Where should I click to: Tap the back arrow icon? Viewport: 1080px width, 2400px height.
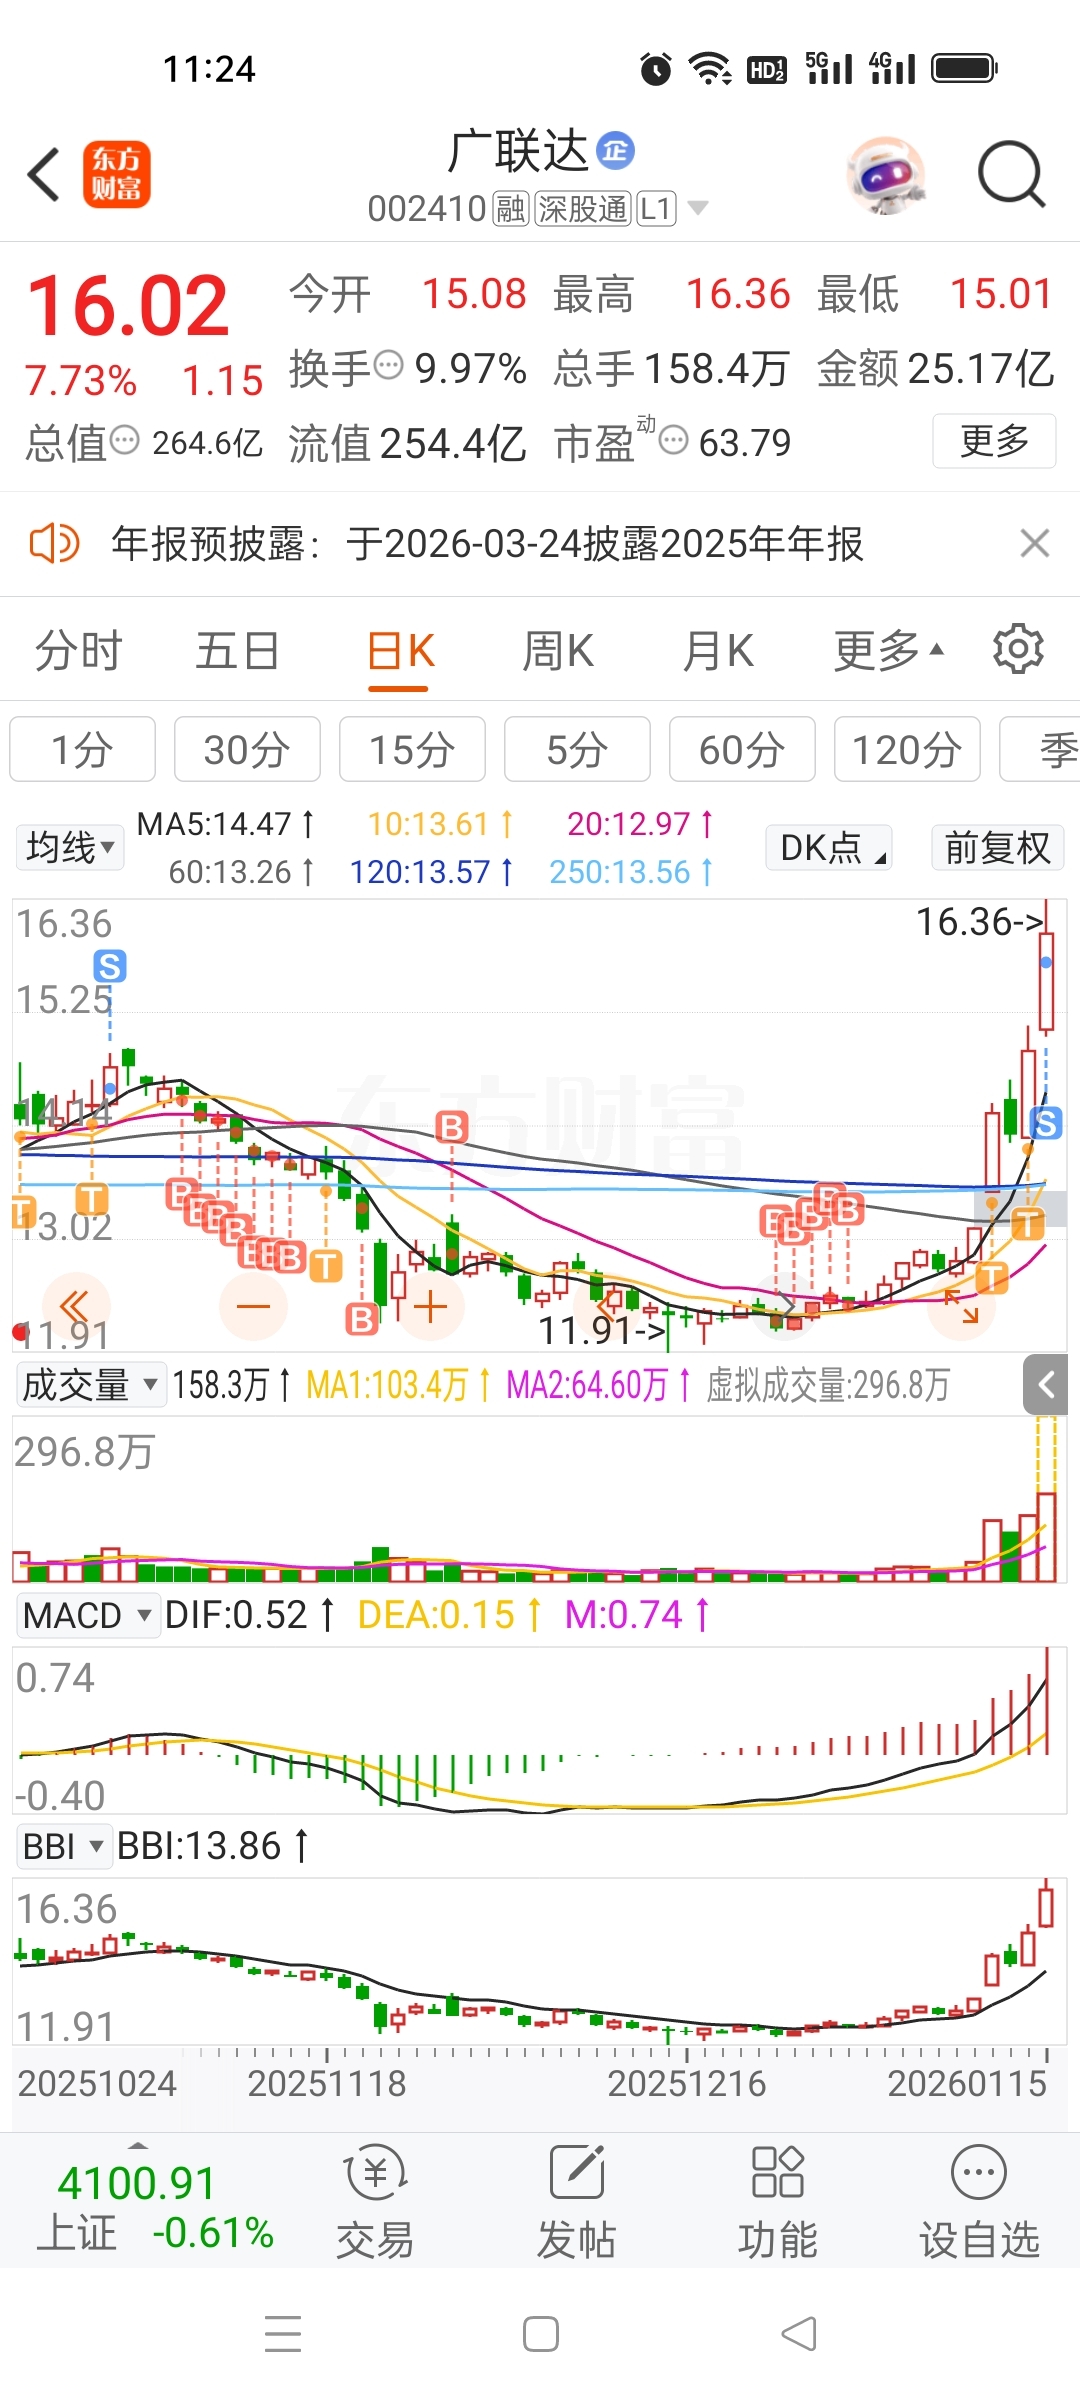pos(44,175)
